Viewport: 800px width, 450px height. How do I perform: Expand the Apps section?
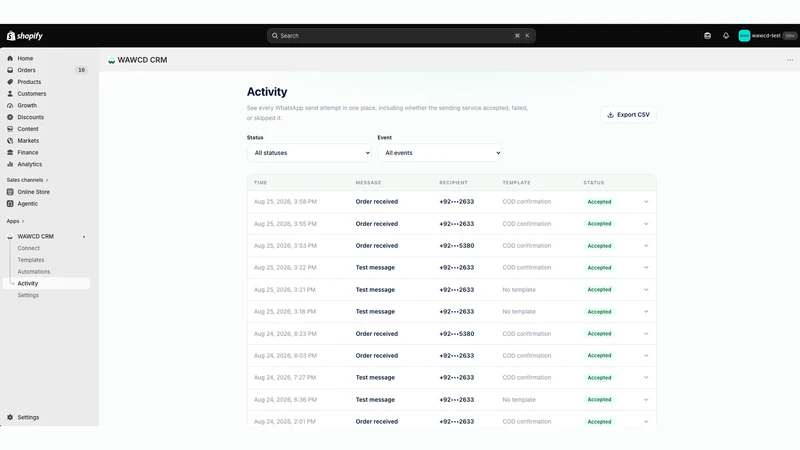pos(15,221)
